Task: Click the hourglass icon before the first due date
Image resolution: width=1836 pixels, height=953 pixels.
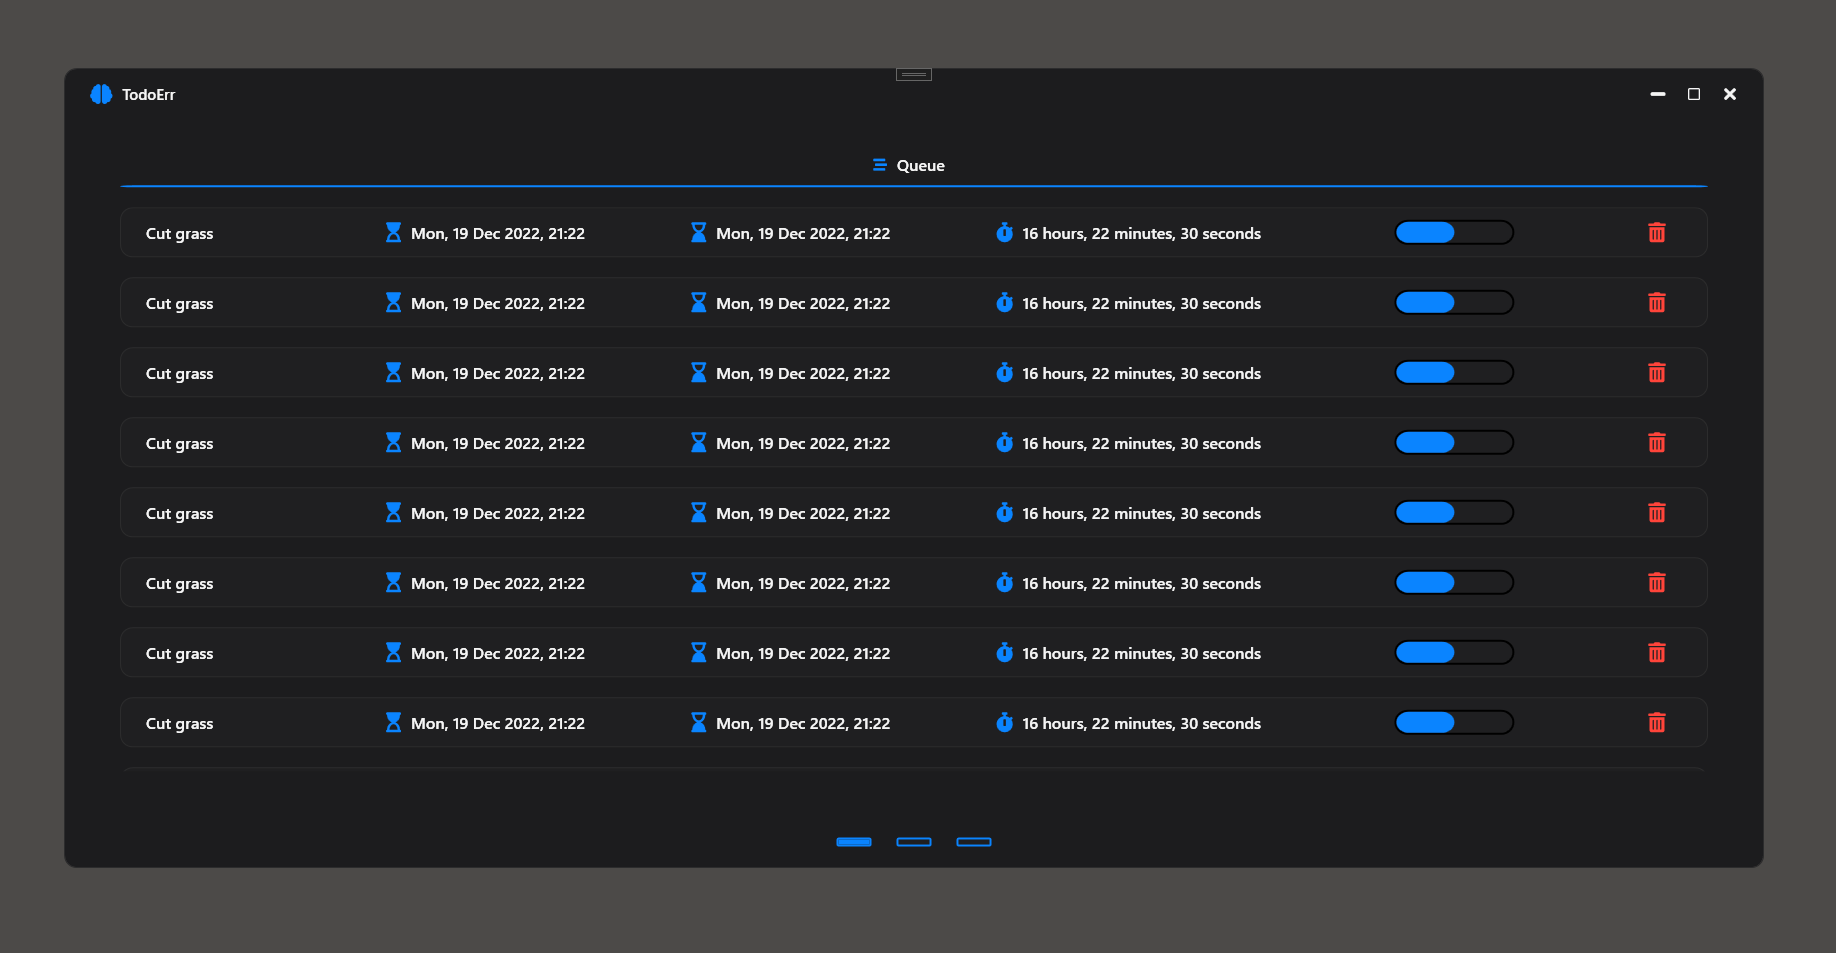Action: coord(698,232)
